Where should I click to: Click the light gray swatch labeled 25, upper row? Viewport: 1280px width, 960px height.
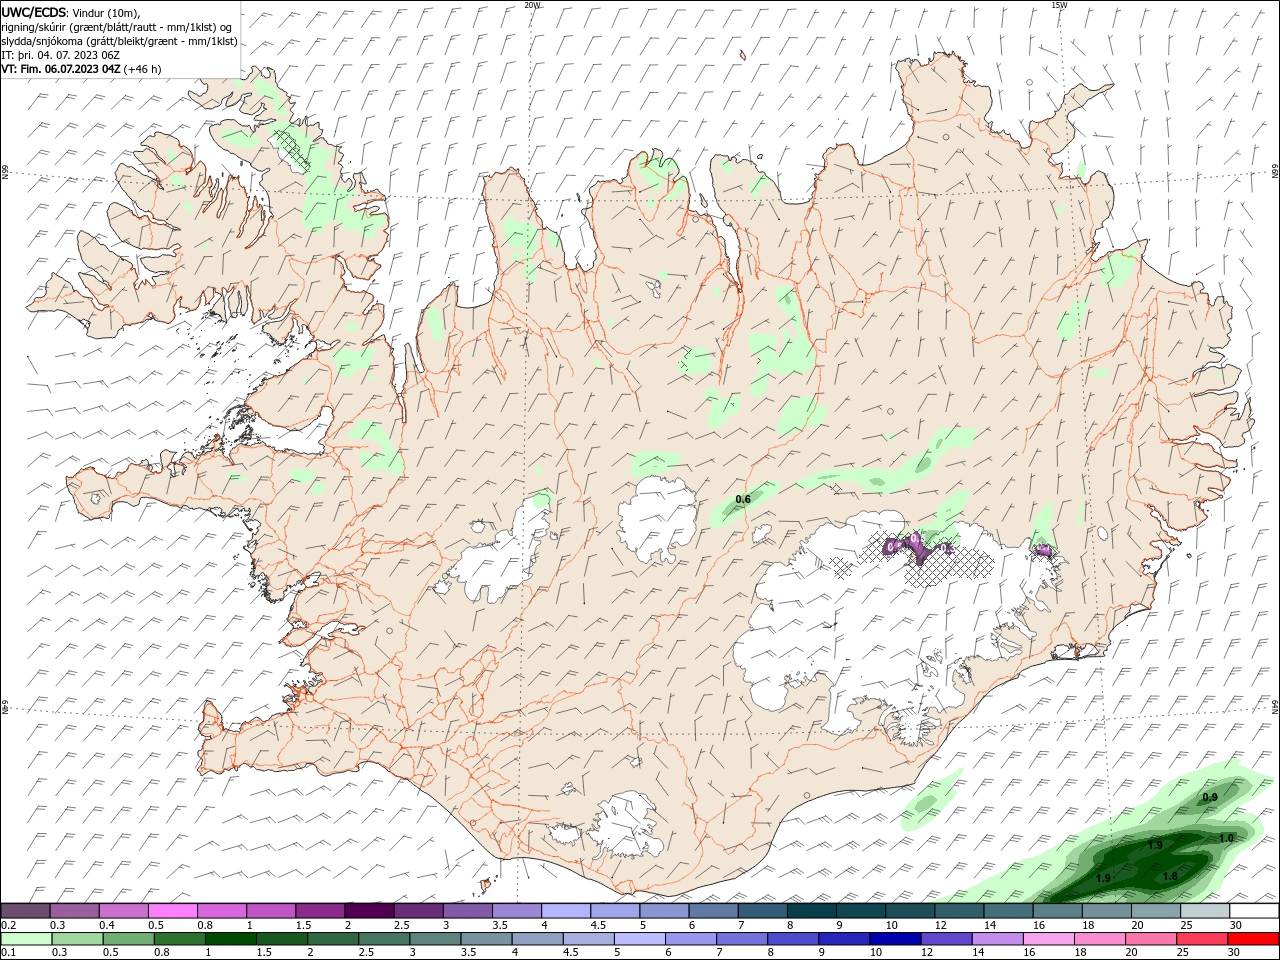(1205, 911)
